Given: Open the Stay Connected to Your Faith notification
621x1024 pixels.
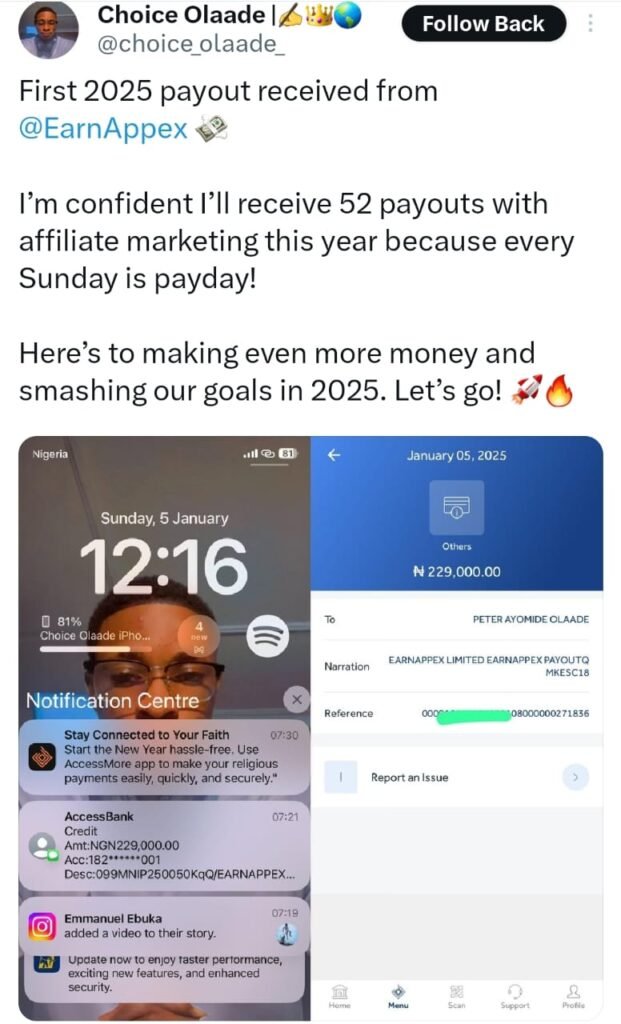Looking at the screenshot, I should tap(165, 757).
